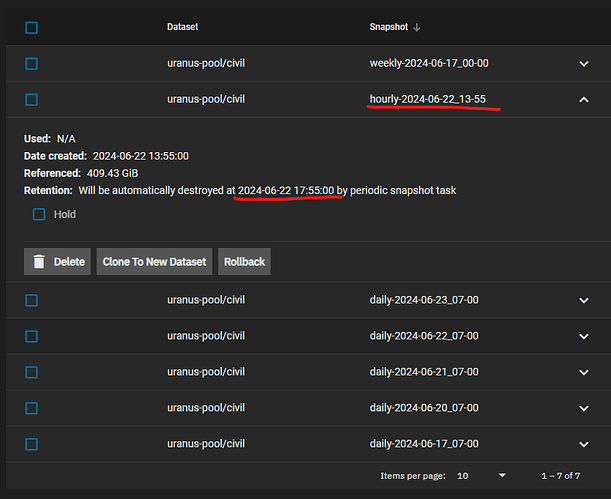Expand the daily-2024-06-23_07-00 snapshot row
Screen dimensions: 611x499
(x=584, y=300)
